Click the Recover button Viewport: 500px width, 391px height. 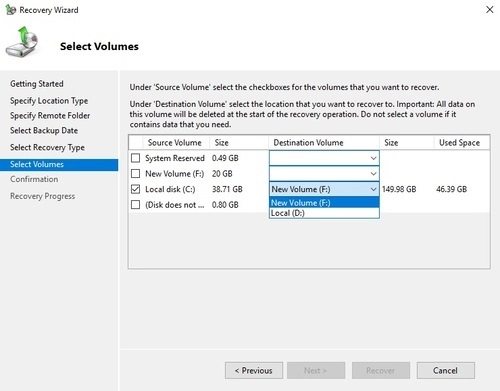click(x=381, y=370)
